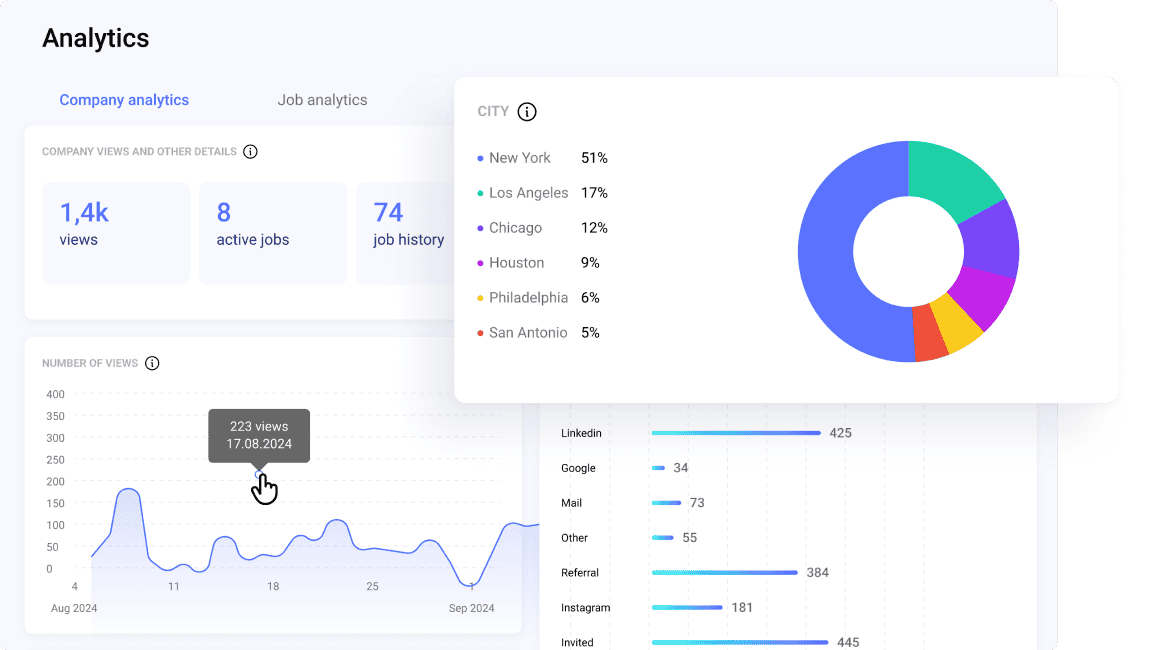Click the Linkedin bar showing 425

(x=735, y=433)
